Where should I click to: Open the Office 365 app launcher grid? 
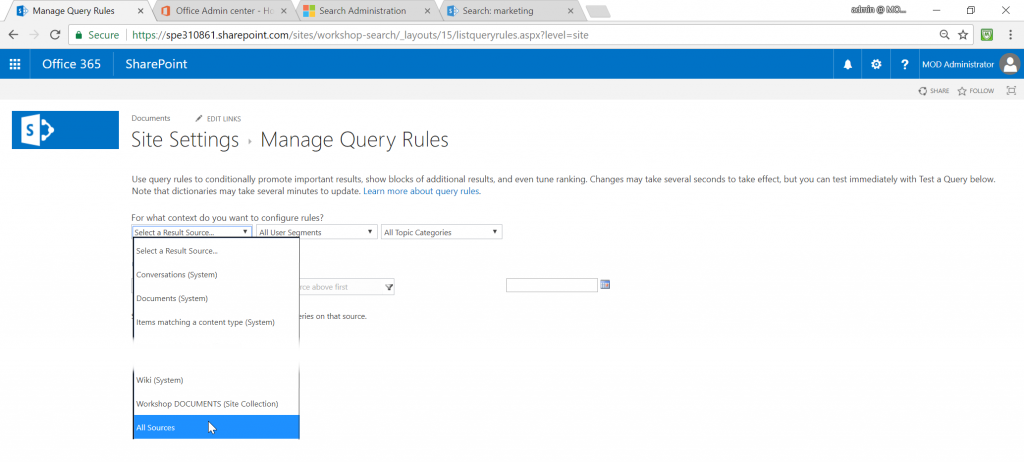tap(14, 64)
